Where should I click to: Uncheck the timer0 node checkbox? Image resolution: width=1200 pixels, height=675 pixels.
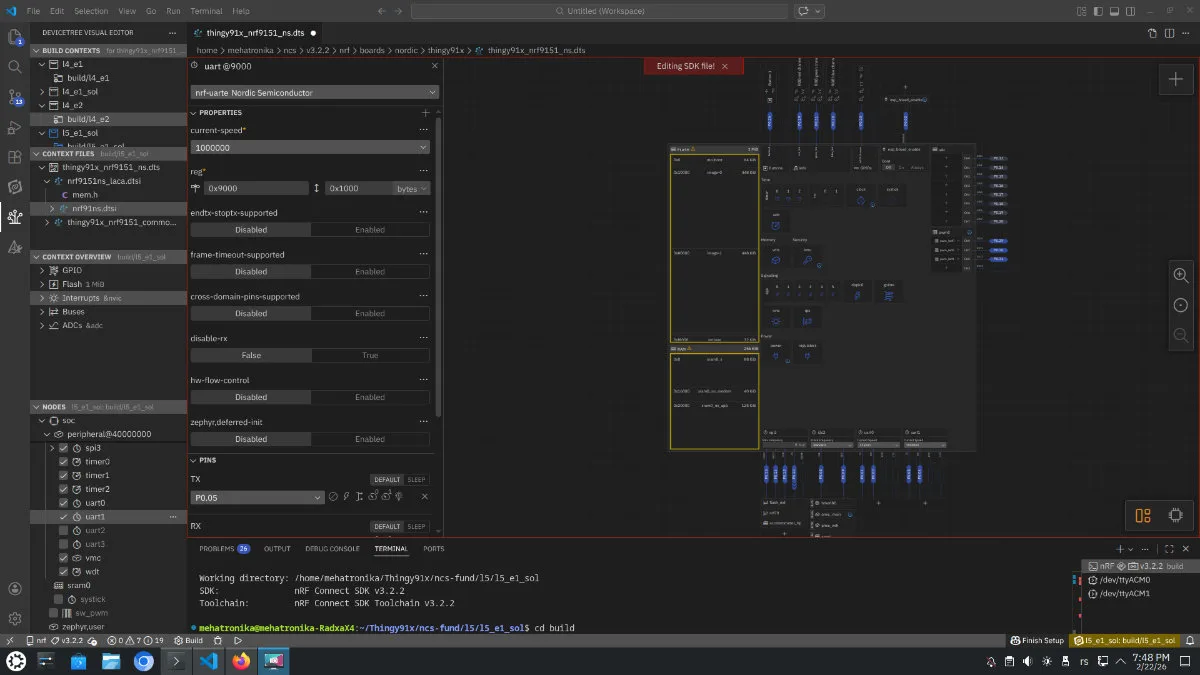pos(64,462)
